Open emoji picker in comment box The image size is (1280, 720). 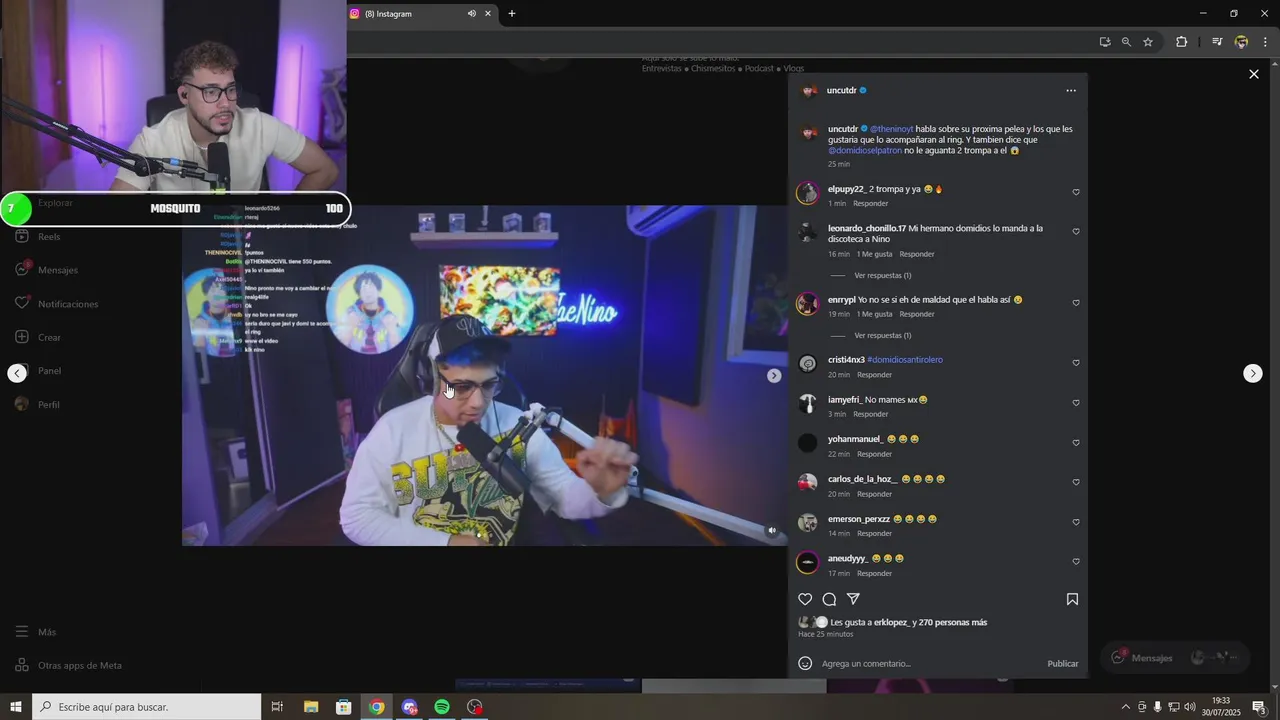(x=805, y=663)
